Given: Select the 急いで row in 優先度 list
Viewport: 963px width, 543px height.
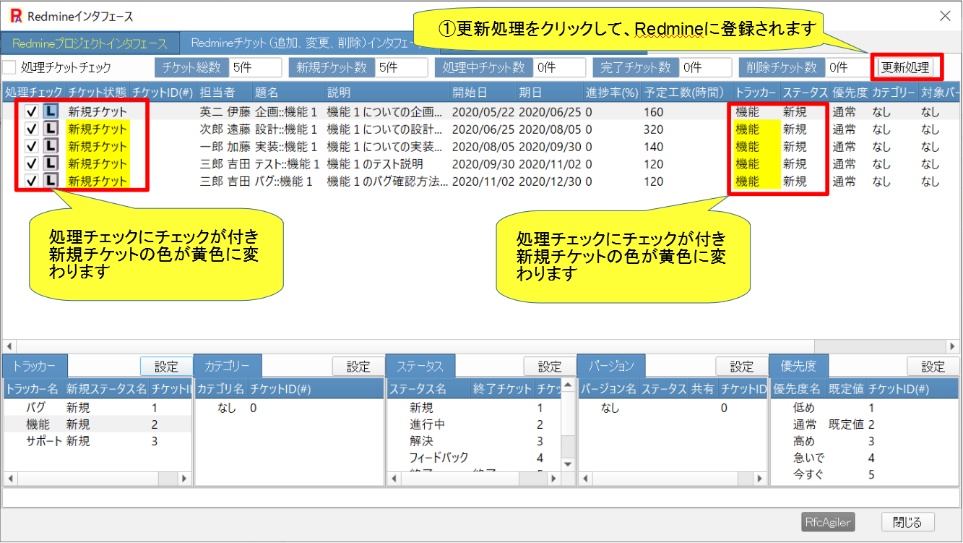Looking at the screenshot, I should [x=864, y=457].
